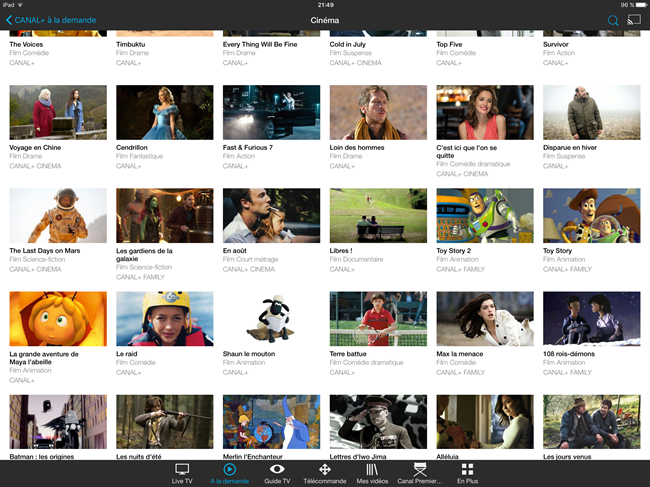Open Shaun le mouton thumbnail
The width and height of the screenshot is (650, 487).
pos(272,319)
